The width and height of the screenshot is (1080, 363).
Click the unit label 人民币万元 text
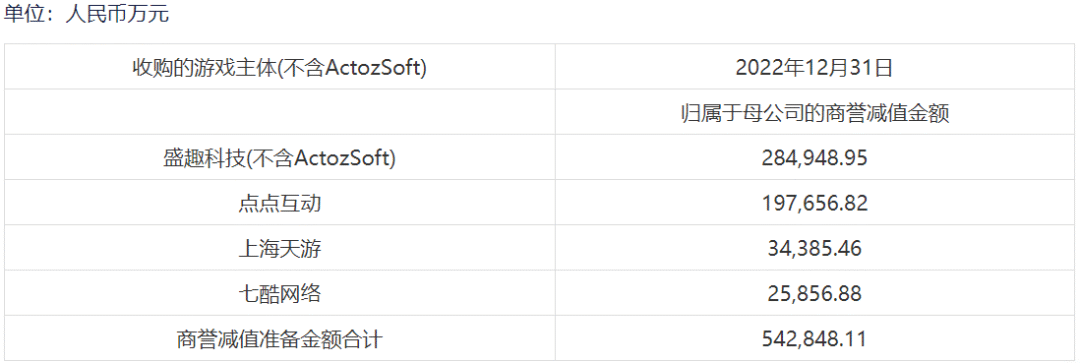[116, 14]
